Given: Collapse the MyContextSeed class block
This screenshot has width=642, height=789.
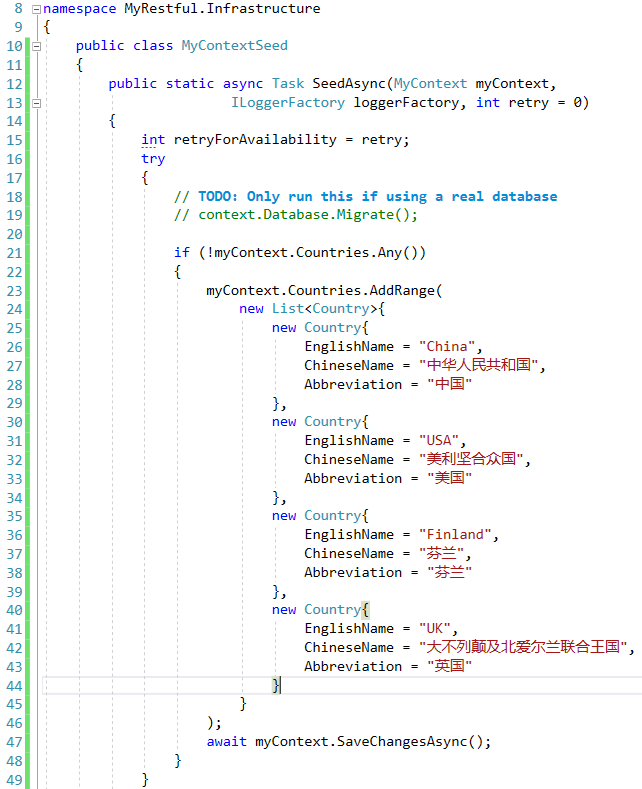Looking at the screenshot, I should [x=36, y=46].
